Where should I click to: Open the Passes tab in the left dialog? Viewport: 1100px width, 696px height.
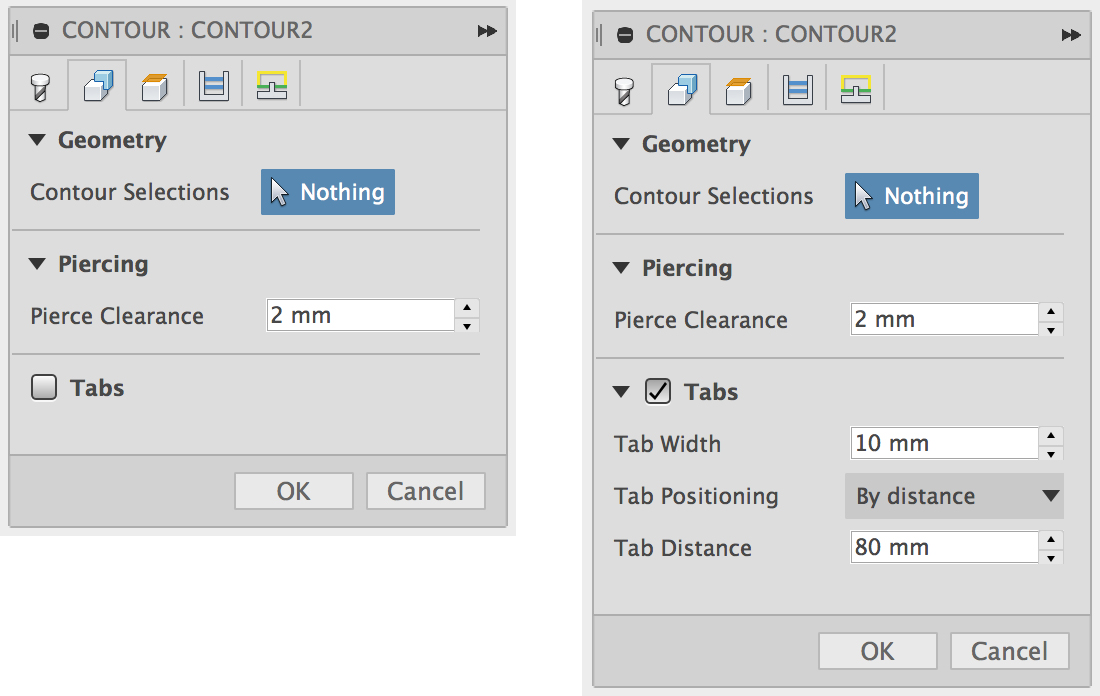click(x=214, y=87)
